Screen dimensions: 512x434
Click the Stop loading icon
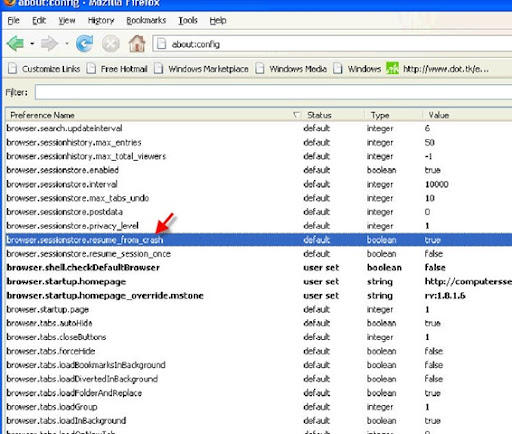(x=111, y=44)
